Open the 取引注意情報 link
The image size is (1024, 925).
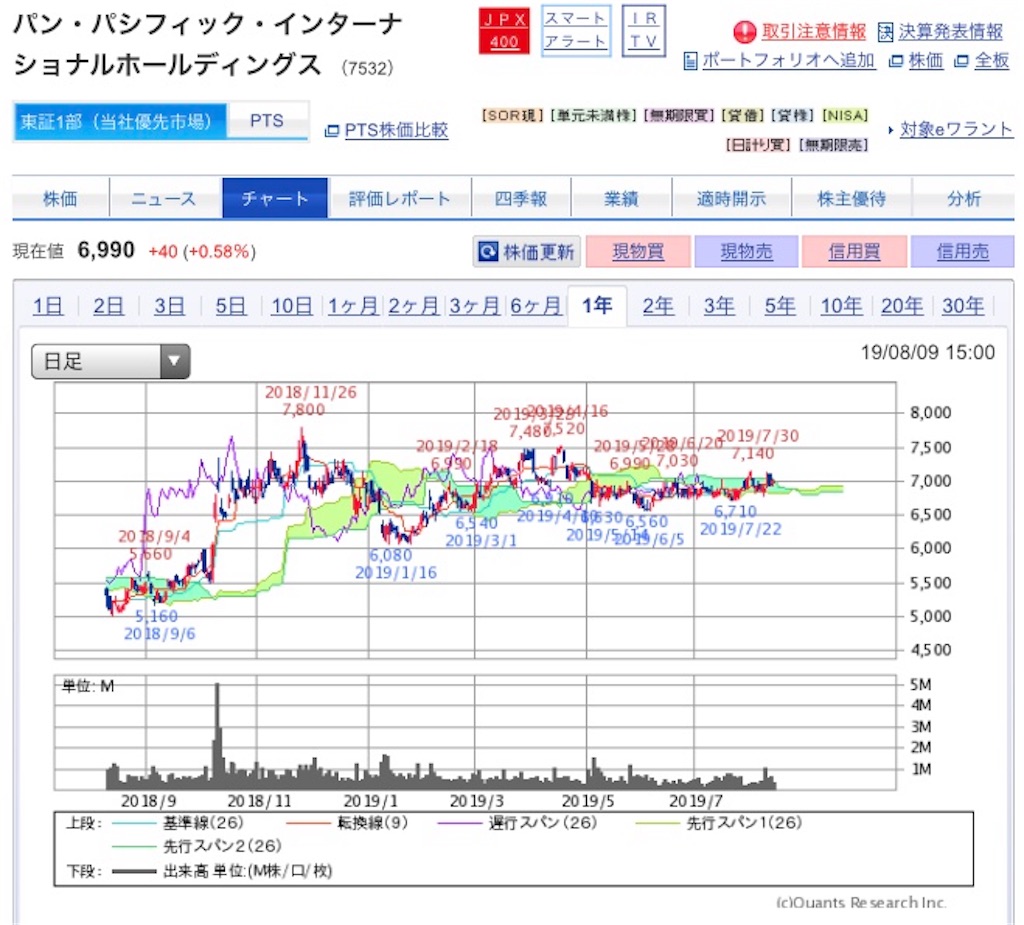coord(814,31)
